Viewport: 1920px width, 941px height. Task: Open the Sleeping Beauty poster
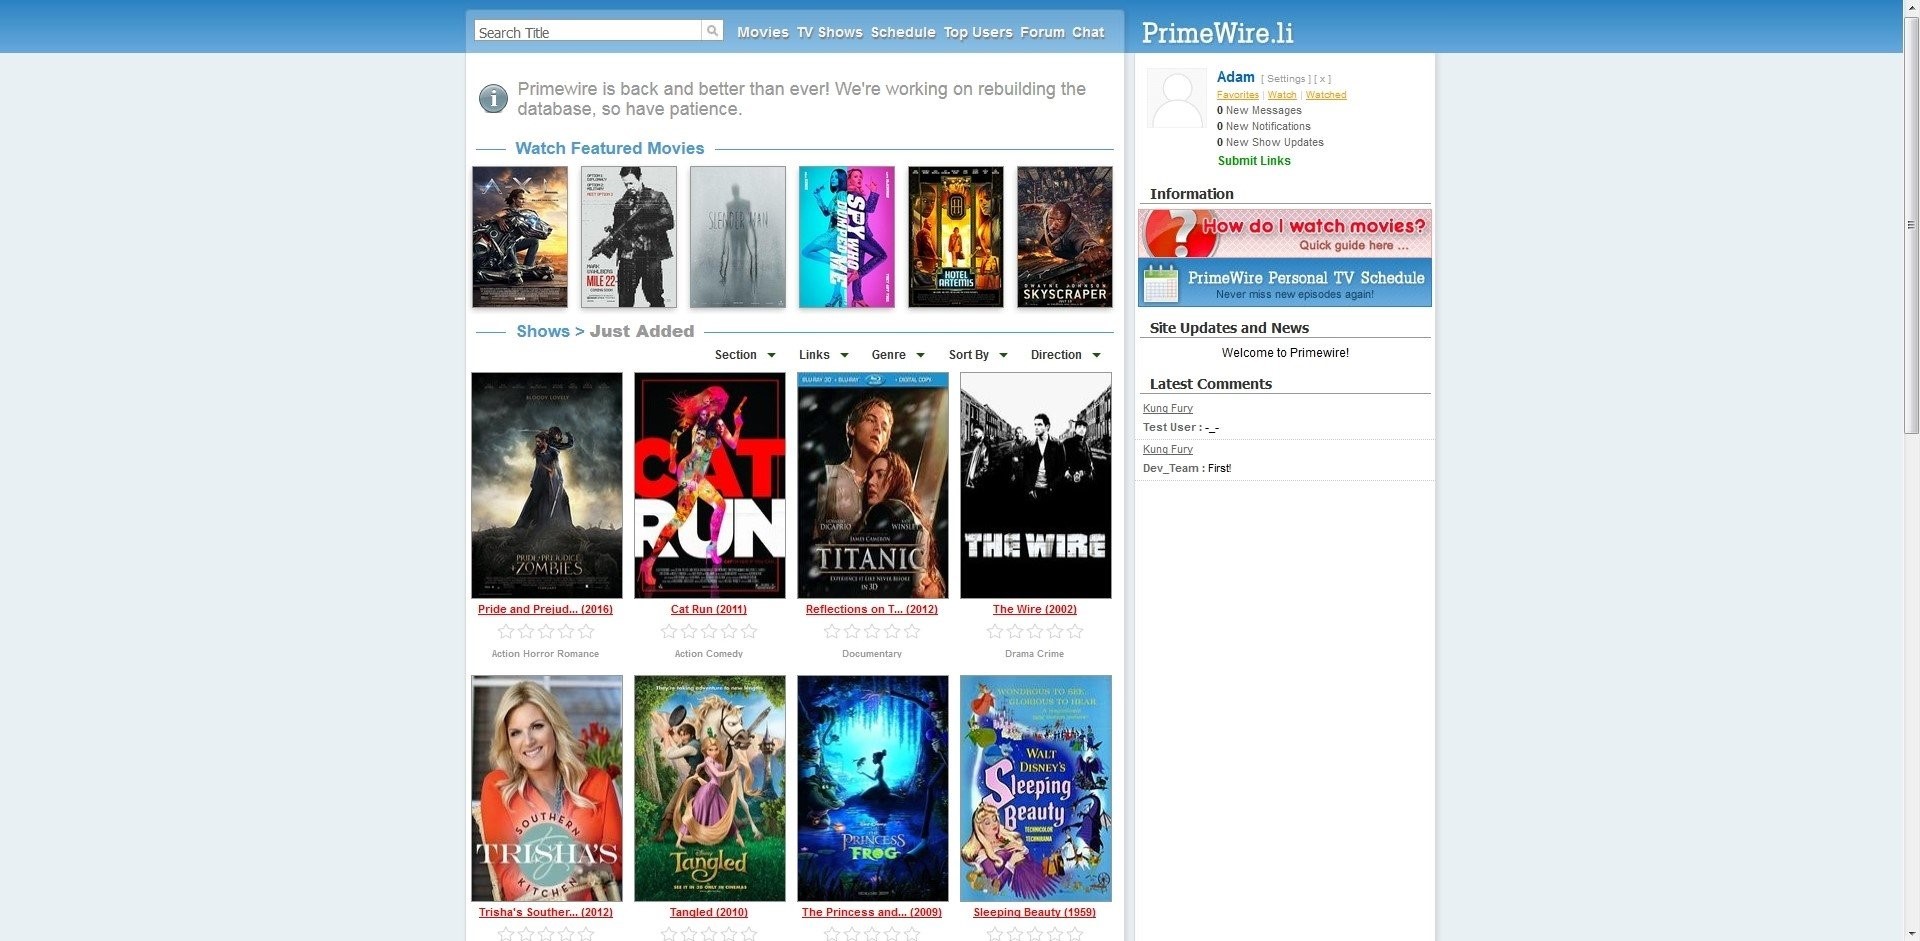(1036, 788)
